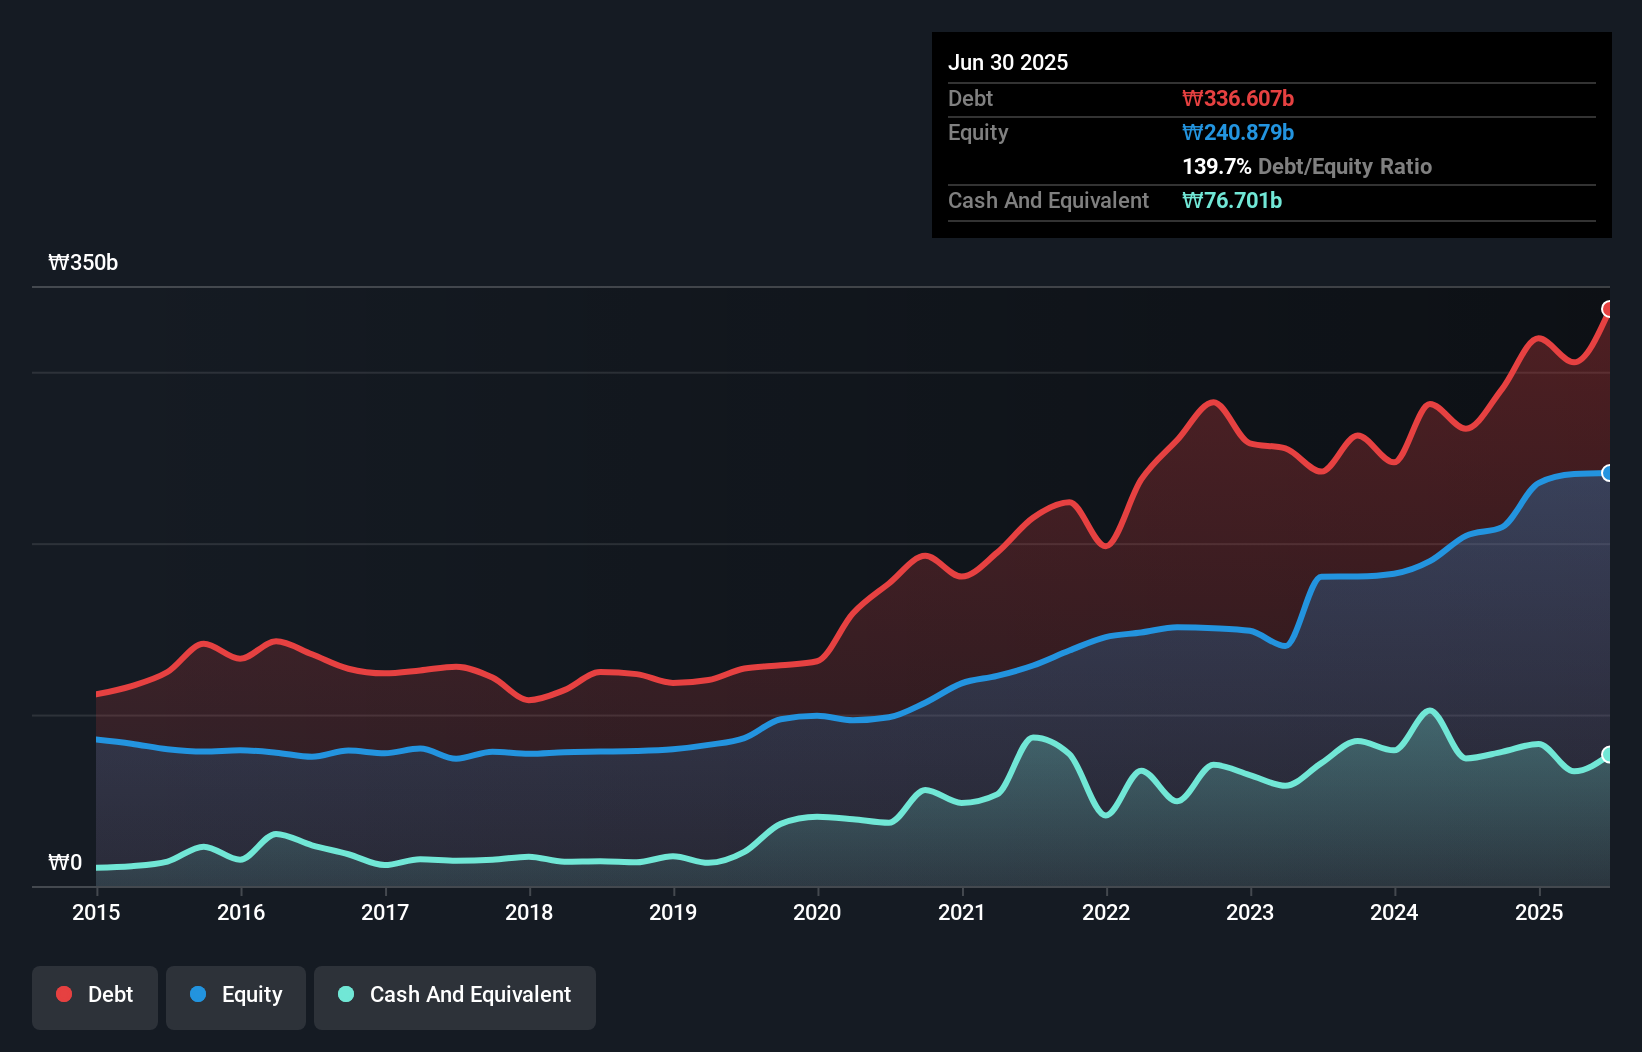The height and width of the screenshot is (1052, 1642).
Task: Select the red Debt endpoint marker on chart
Action: click(x=1608, y=310)
